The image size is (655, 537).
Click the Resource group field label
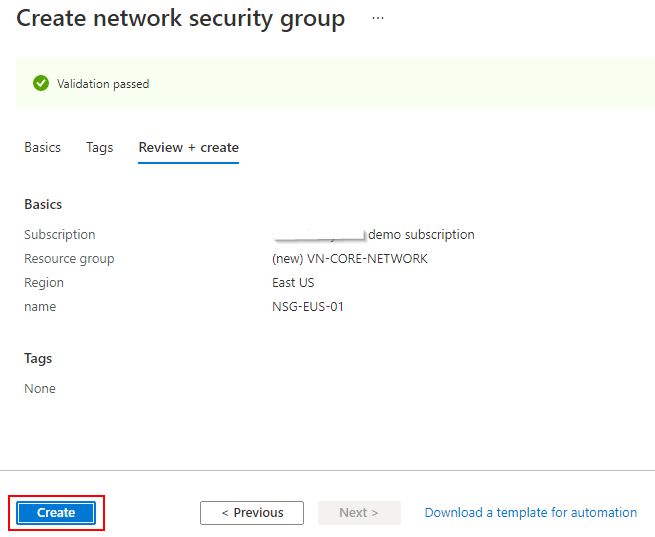point(69,259)
